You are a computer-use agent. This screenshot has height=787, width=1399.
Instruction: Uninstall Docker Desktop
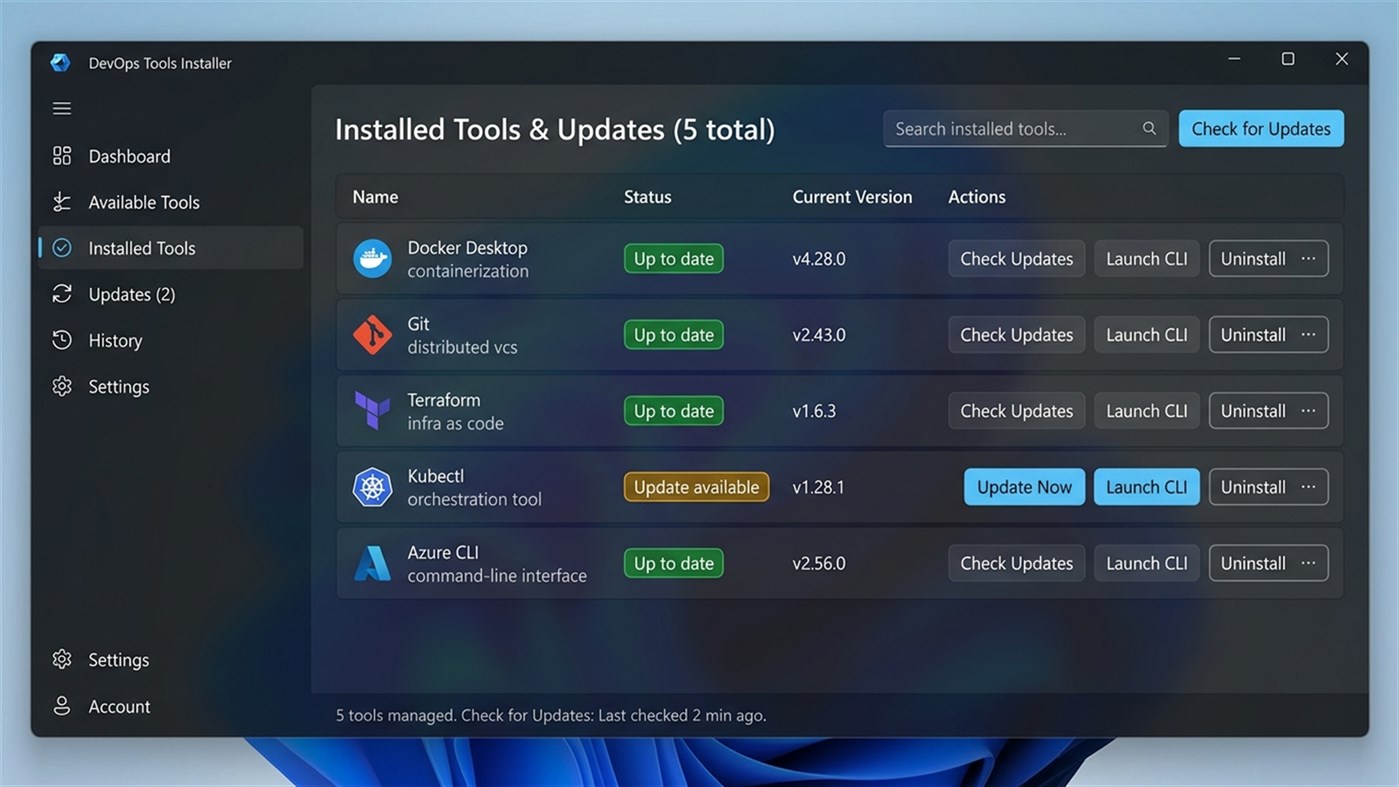pos(1252,259)
